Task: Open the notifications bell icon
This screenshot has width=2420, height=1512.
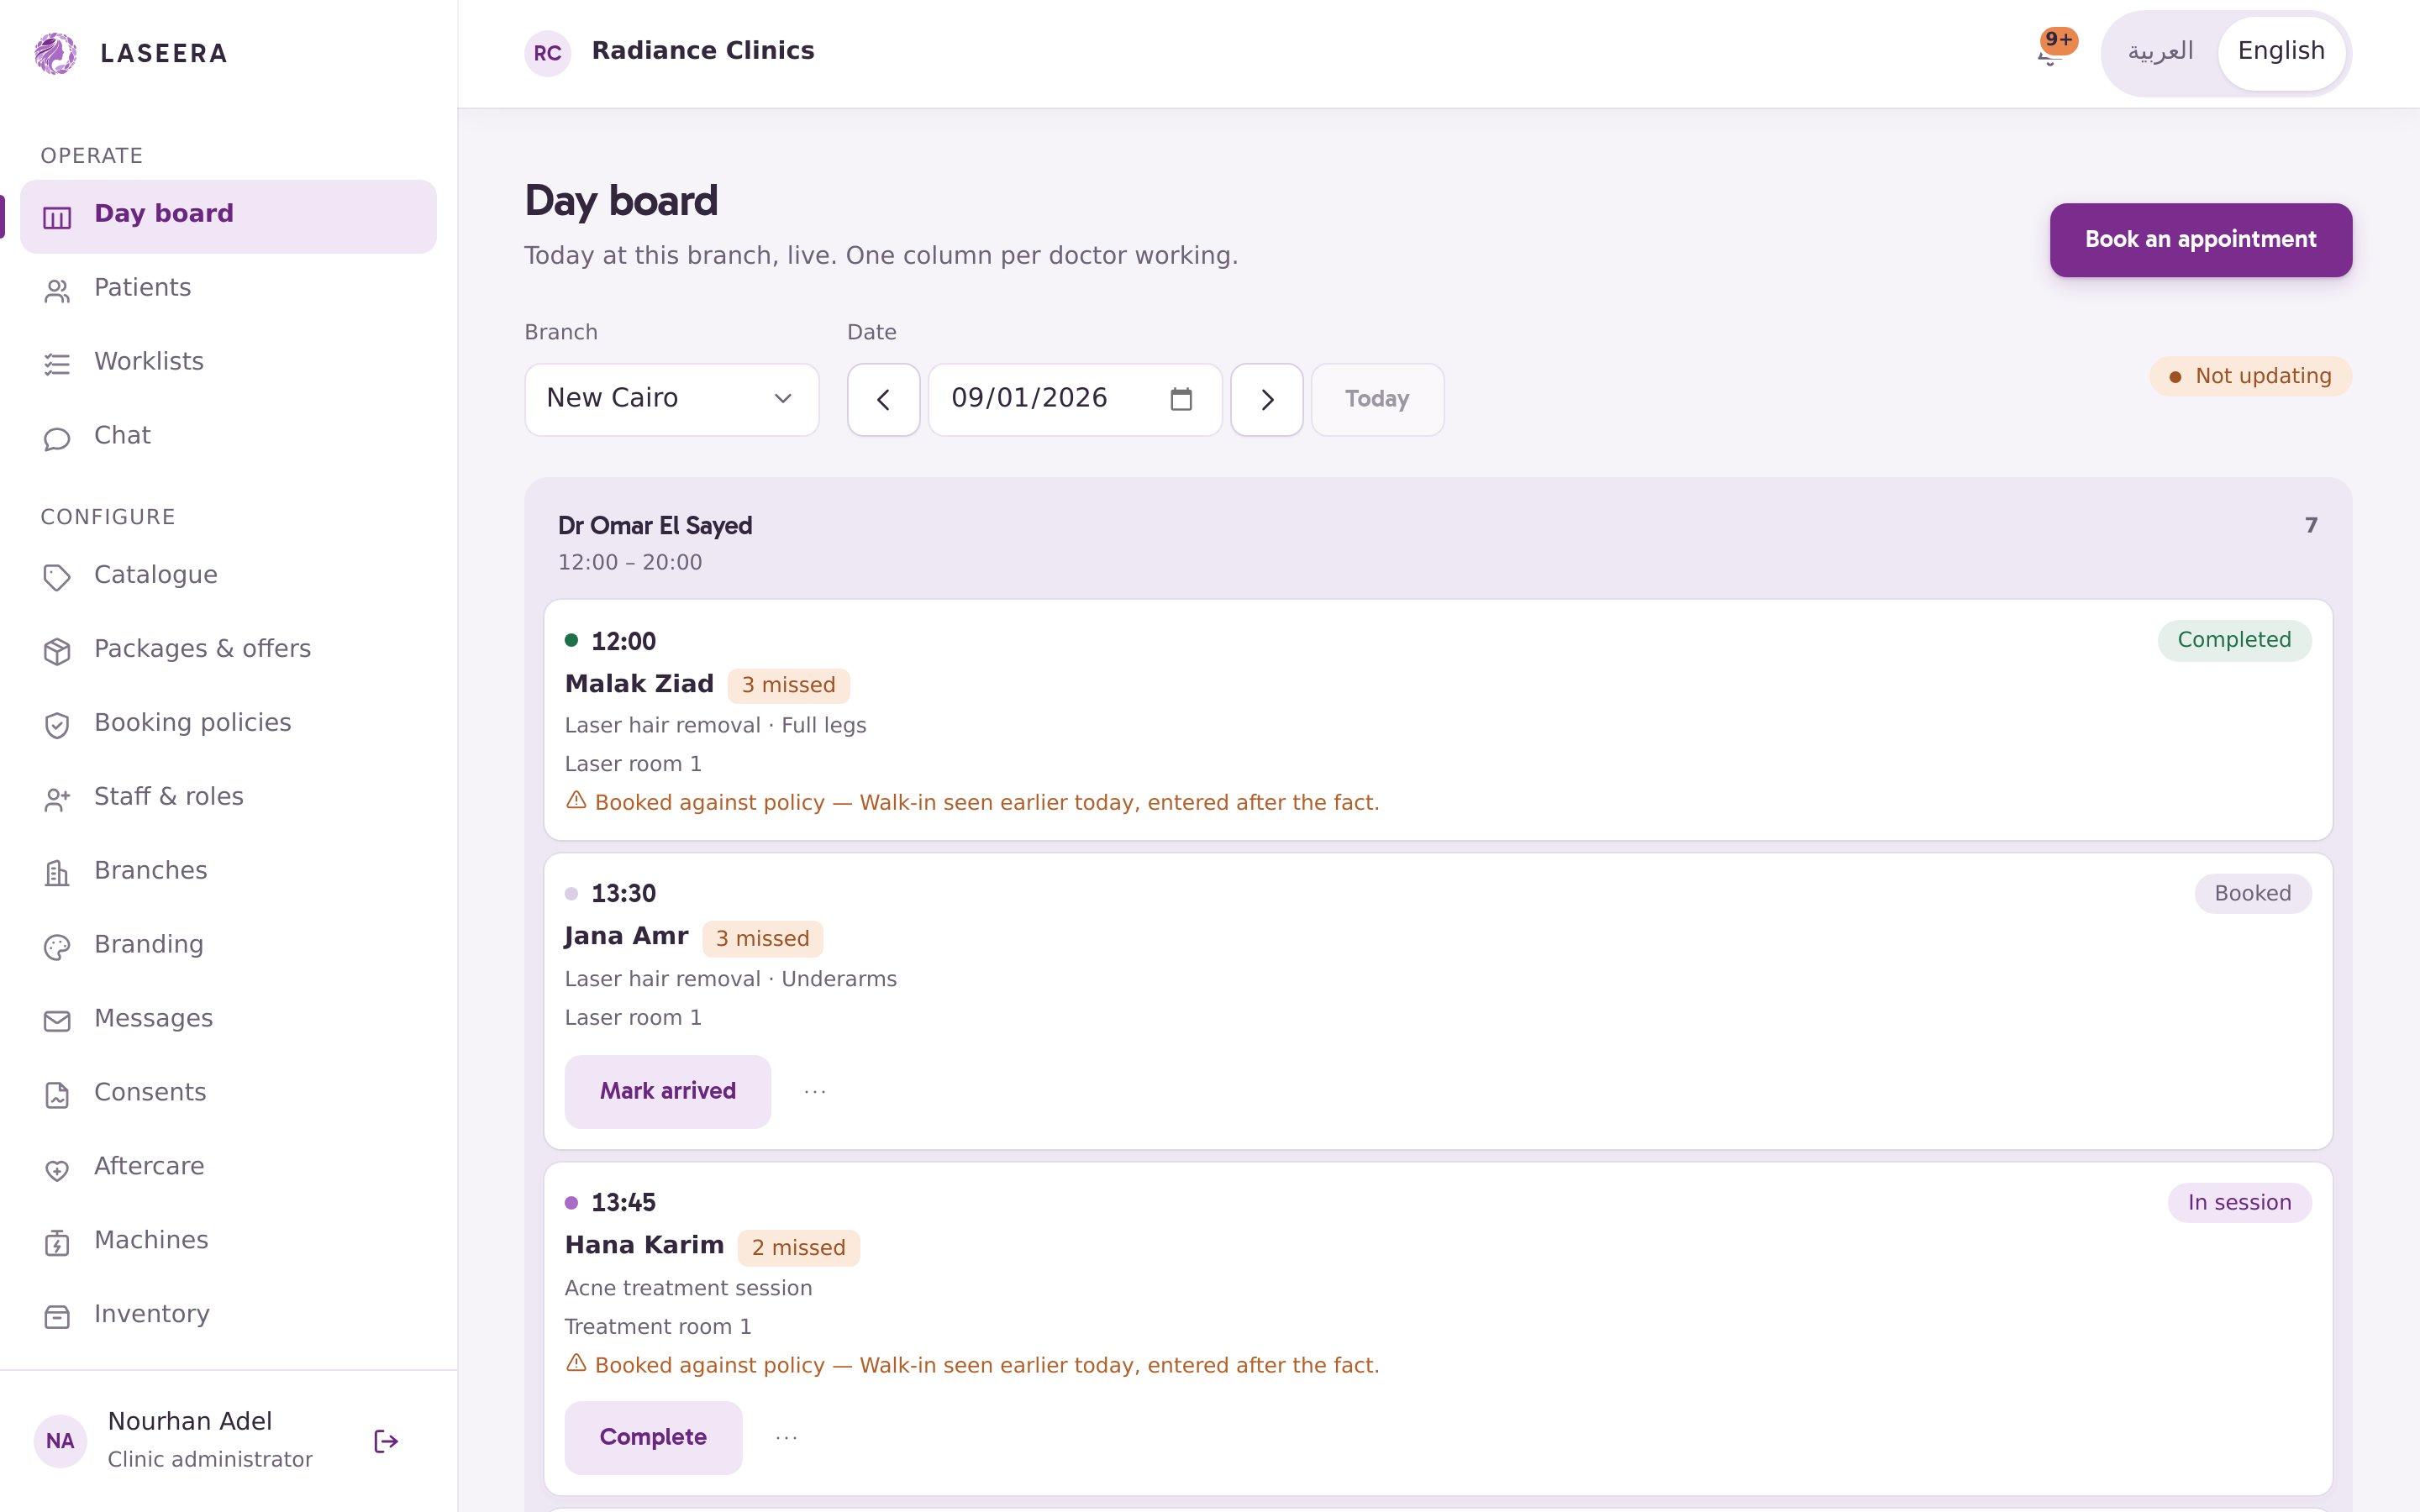Action: click(2050, 53)
